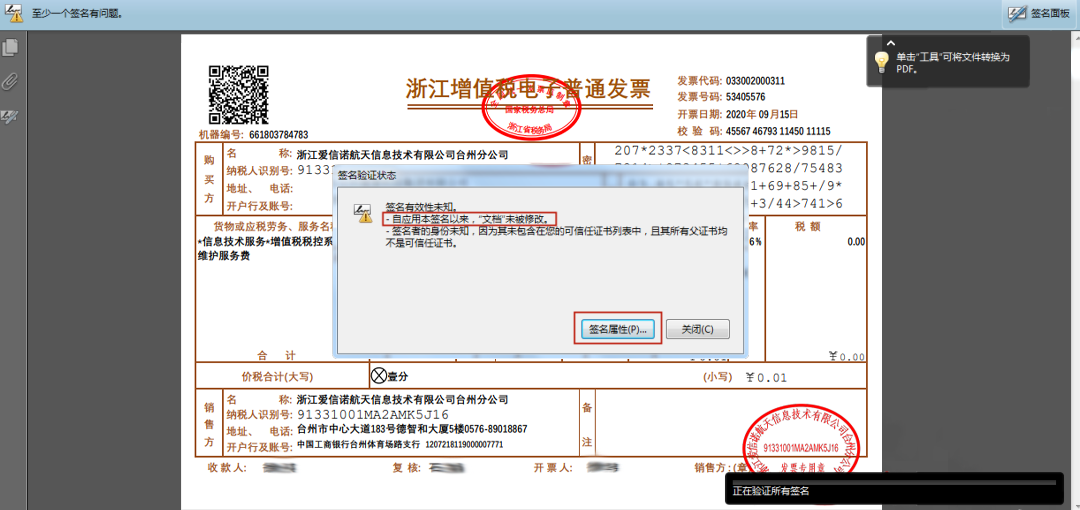1080x510 pixels.
Task: Open page thumbnails icon in left sidebar
Action: click(10, 48)
